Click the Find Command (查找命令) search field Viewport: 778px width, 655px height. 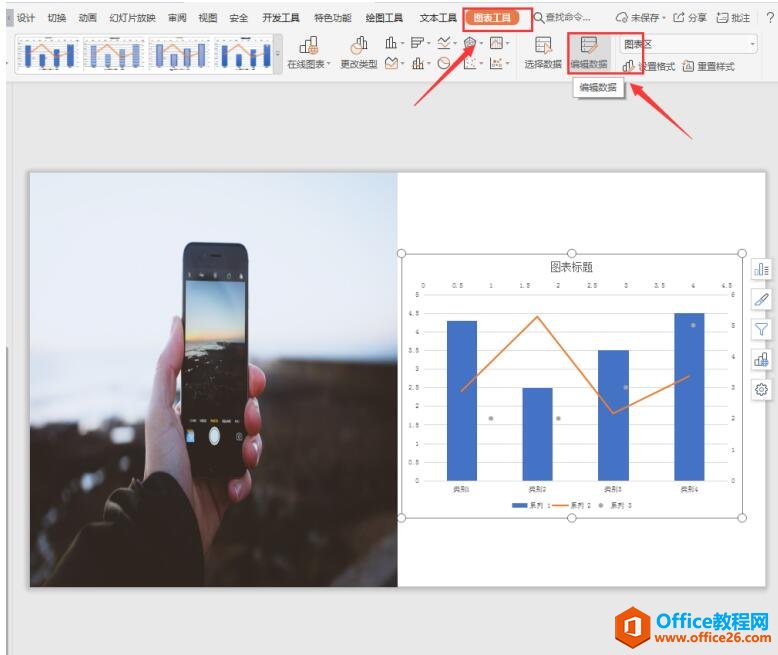(x=567, y=18)
